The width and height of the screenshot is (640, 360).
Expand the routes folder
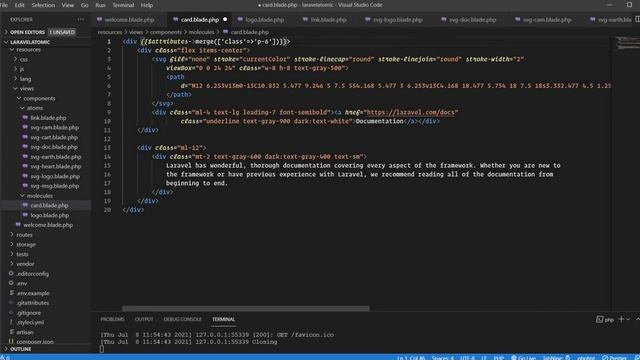12,235
